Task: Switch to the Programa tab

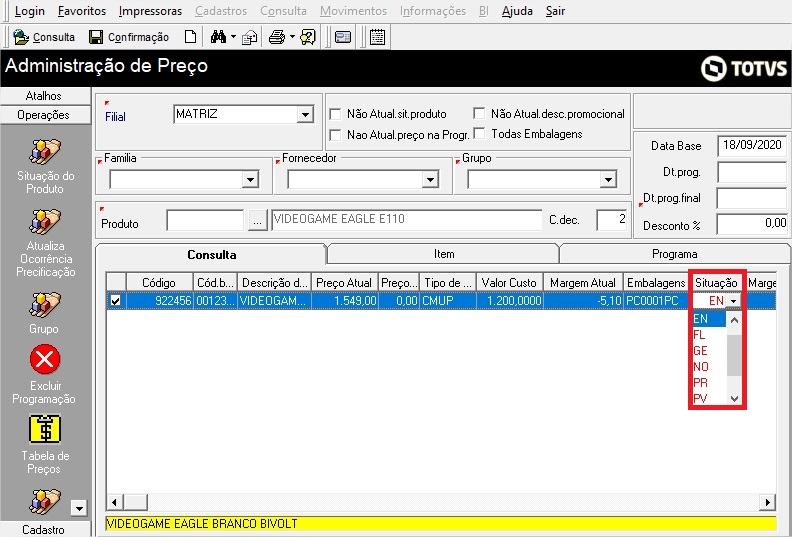Action: (x=674, y=254)
